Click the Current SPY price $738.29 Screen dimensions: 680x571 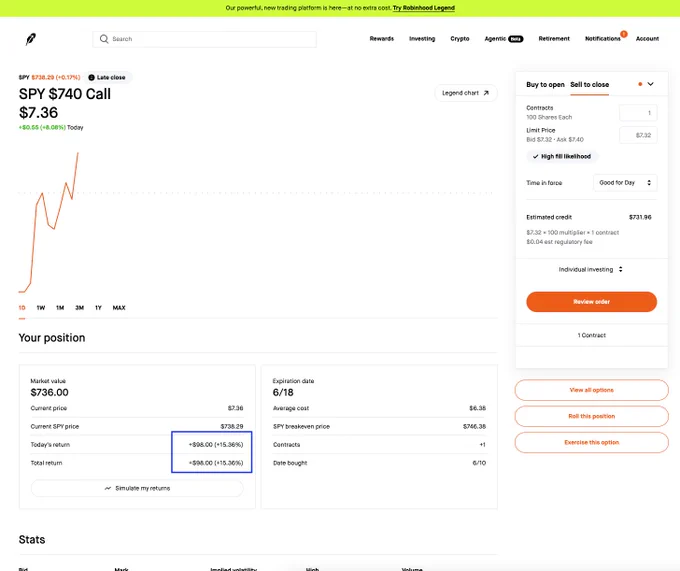point(232,427)
